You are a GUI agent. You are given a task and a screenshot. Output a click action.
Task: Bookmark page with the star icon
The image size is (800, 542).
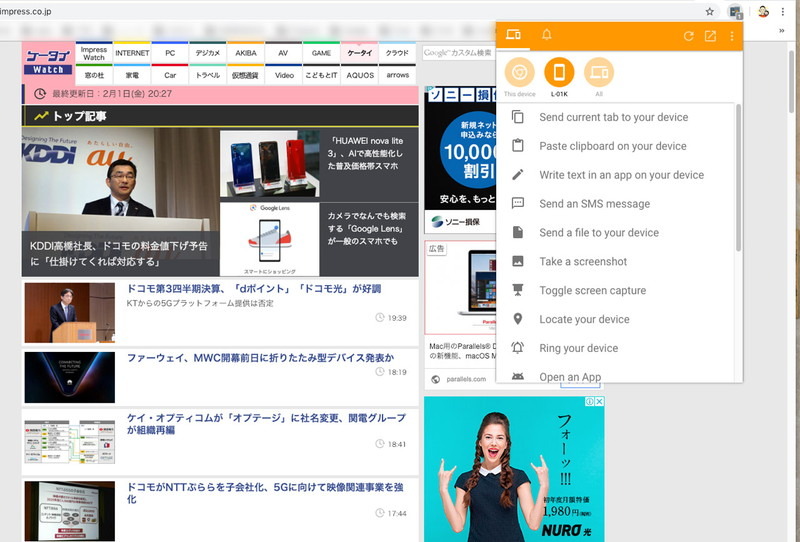coord(709,11)
